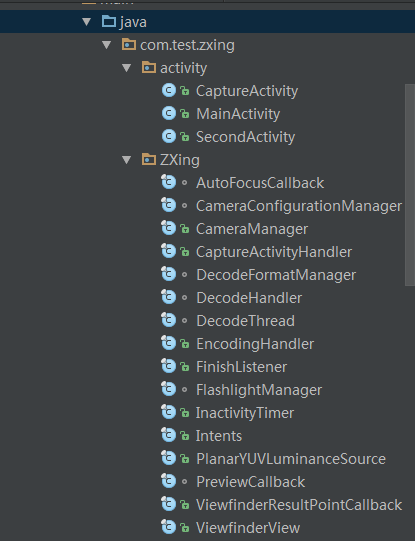Screen dimensions: 415x541
Task: Click the class icon beside PreviewCallback
Action: pos(169,481)
